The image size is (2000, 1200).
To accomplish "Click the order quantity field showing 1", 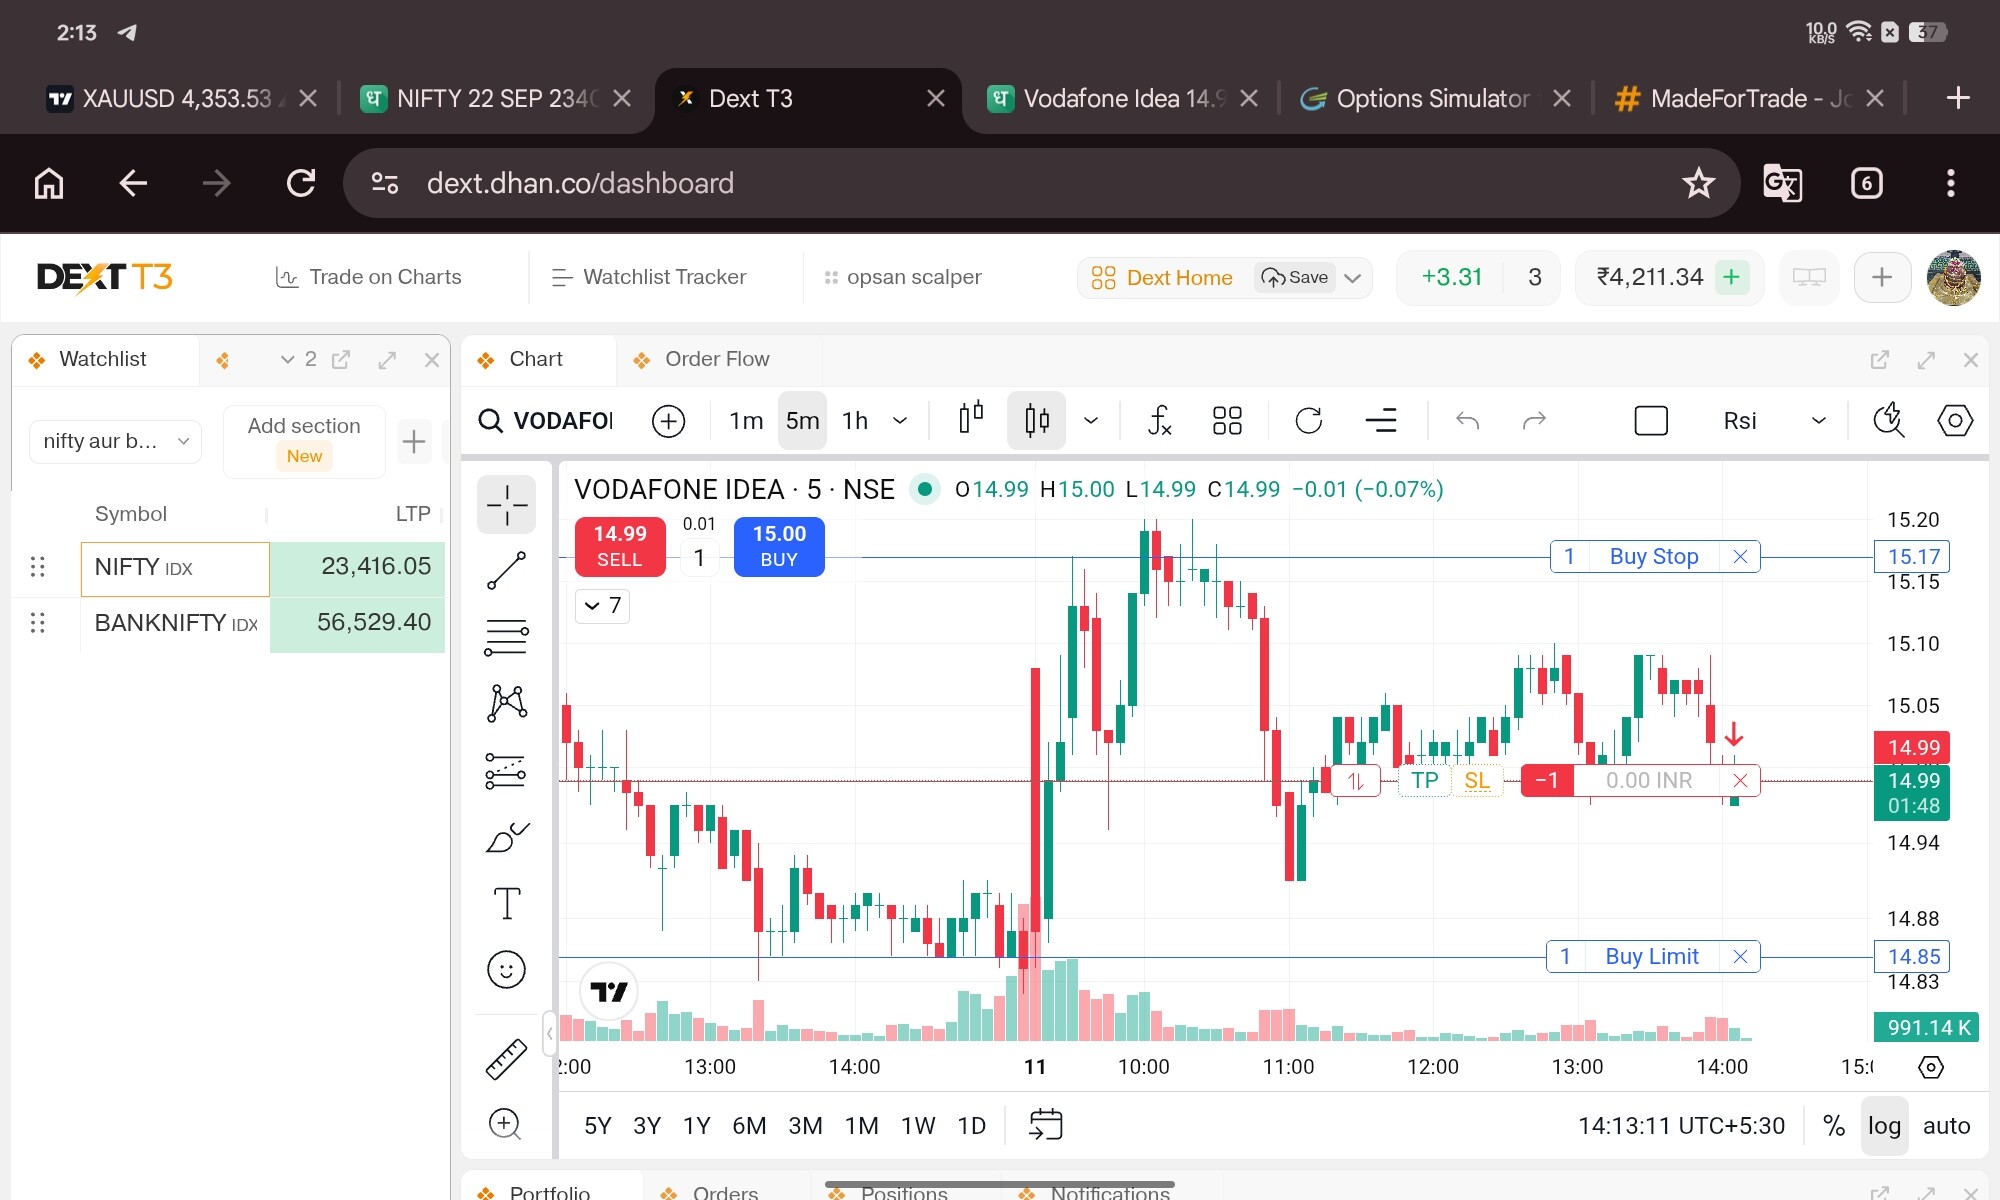I will [x=699, y=557].
